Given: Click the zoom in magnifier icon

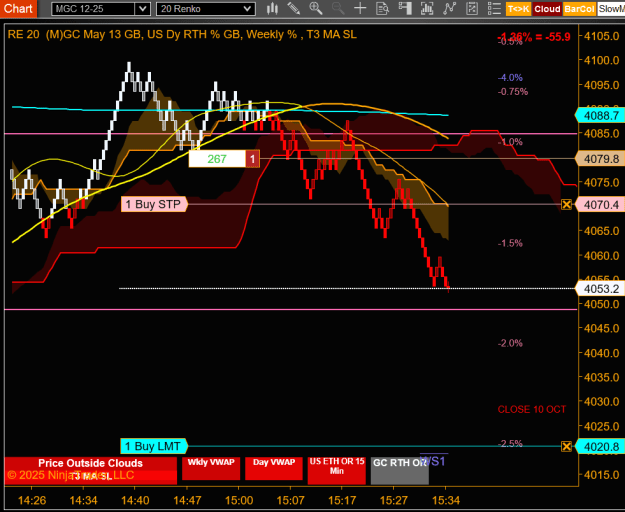Looking at the screenshot, I should click(316, 8).
